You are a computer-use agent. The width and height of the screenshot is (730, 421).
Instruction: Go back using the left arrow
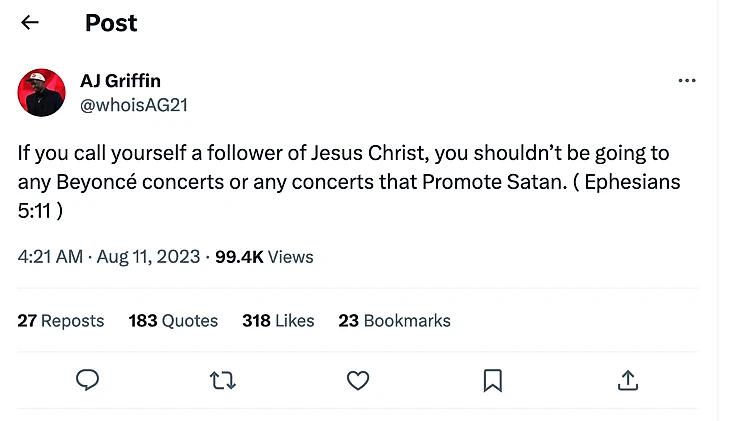pyautogui.click(x=30, y=23)
